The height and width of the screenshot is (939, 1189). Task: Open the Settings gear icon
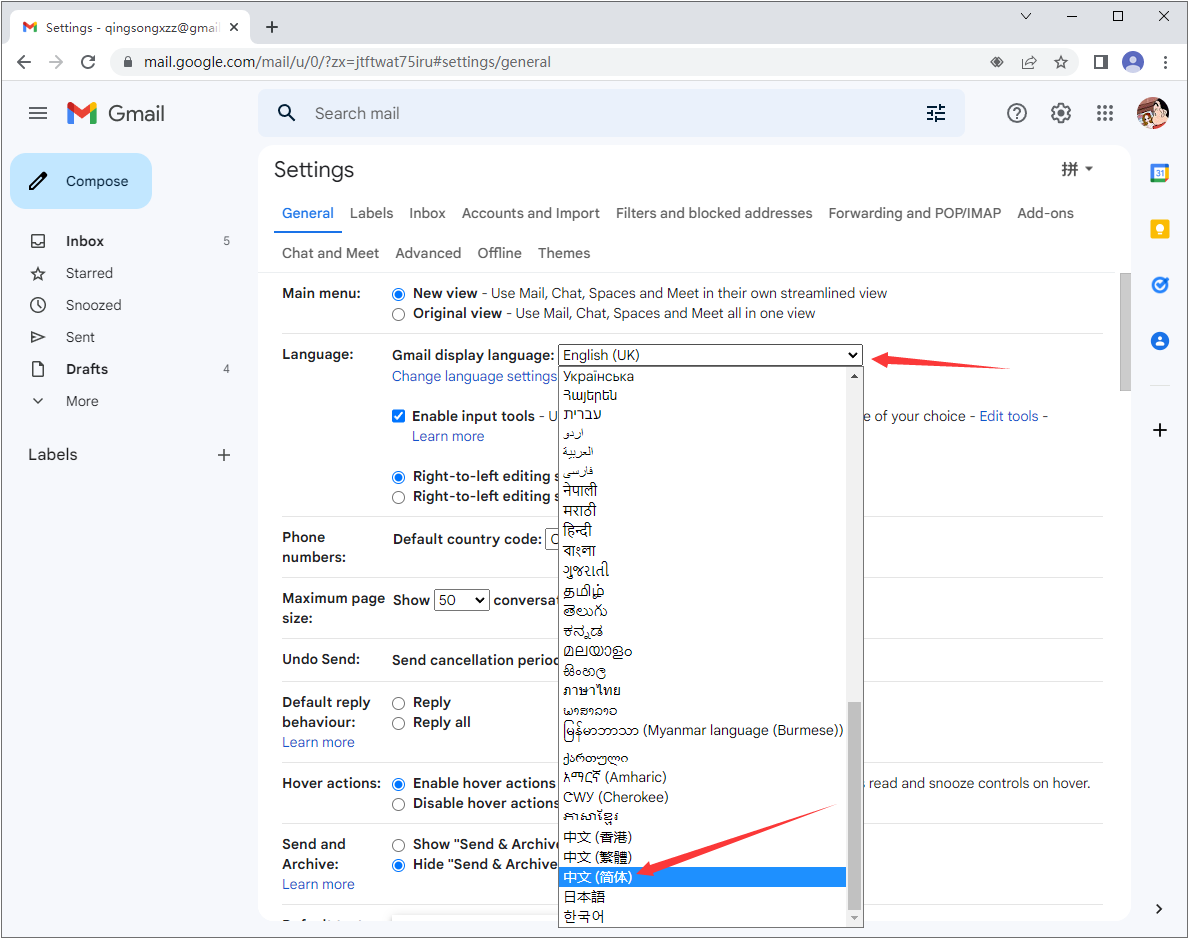[1060, 113]
